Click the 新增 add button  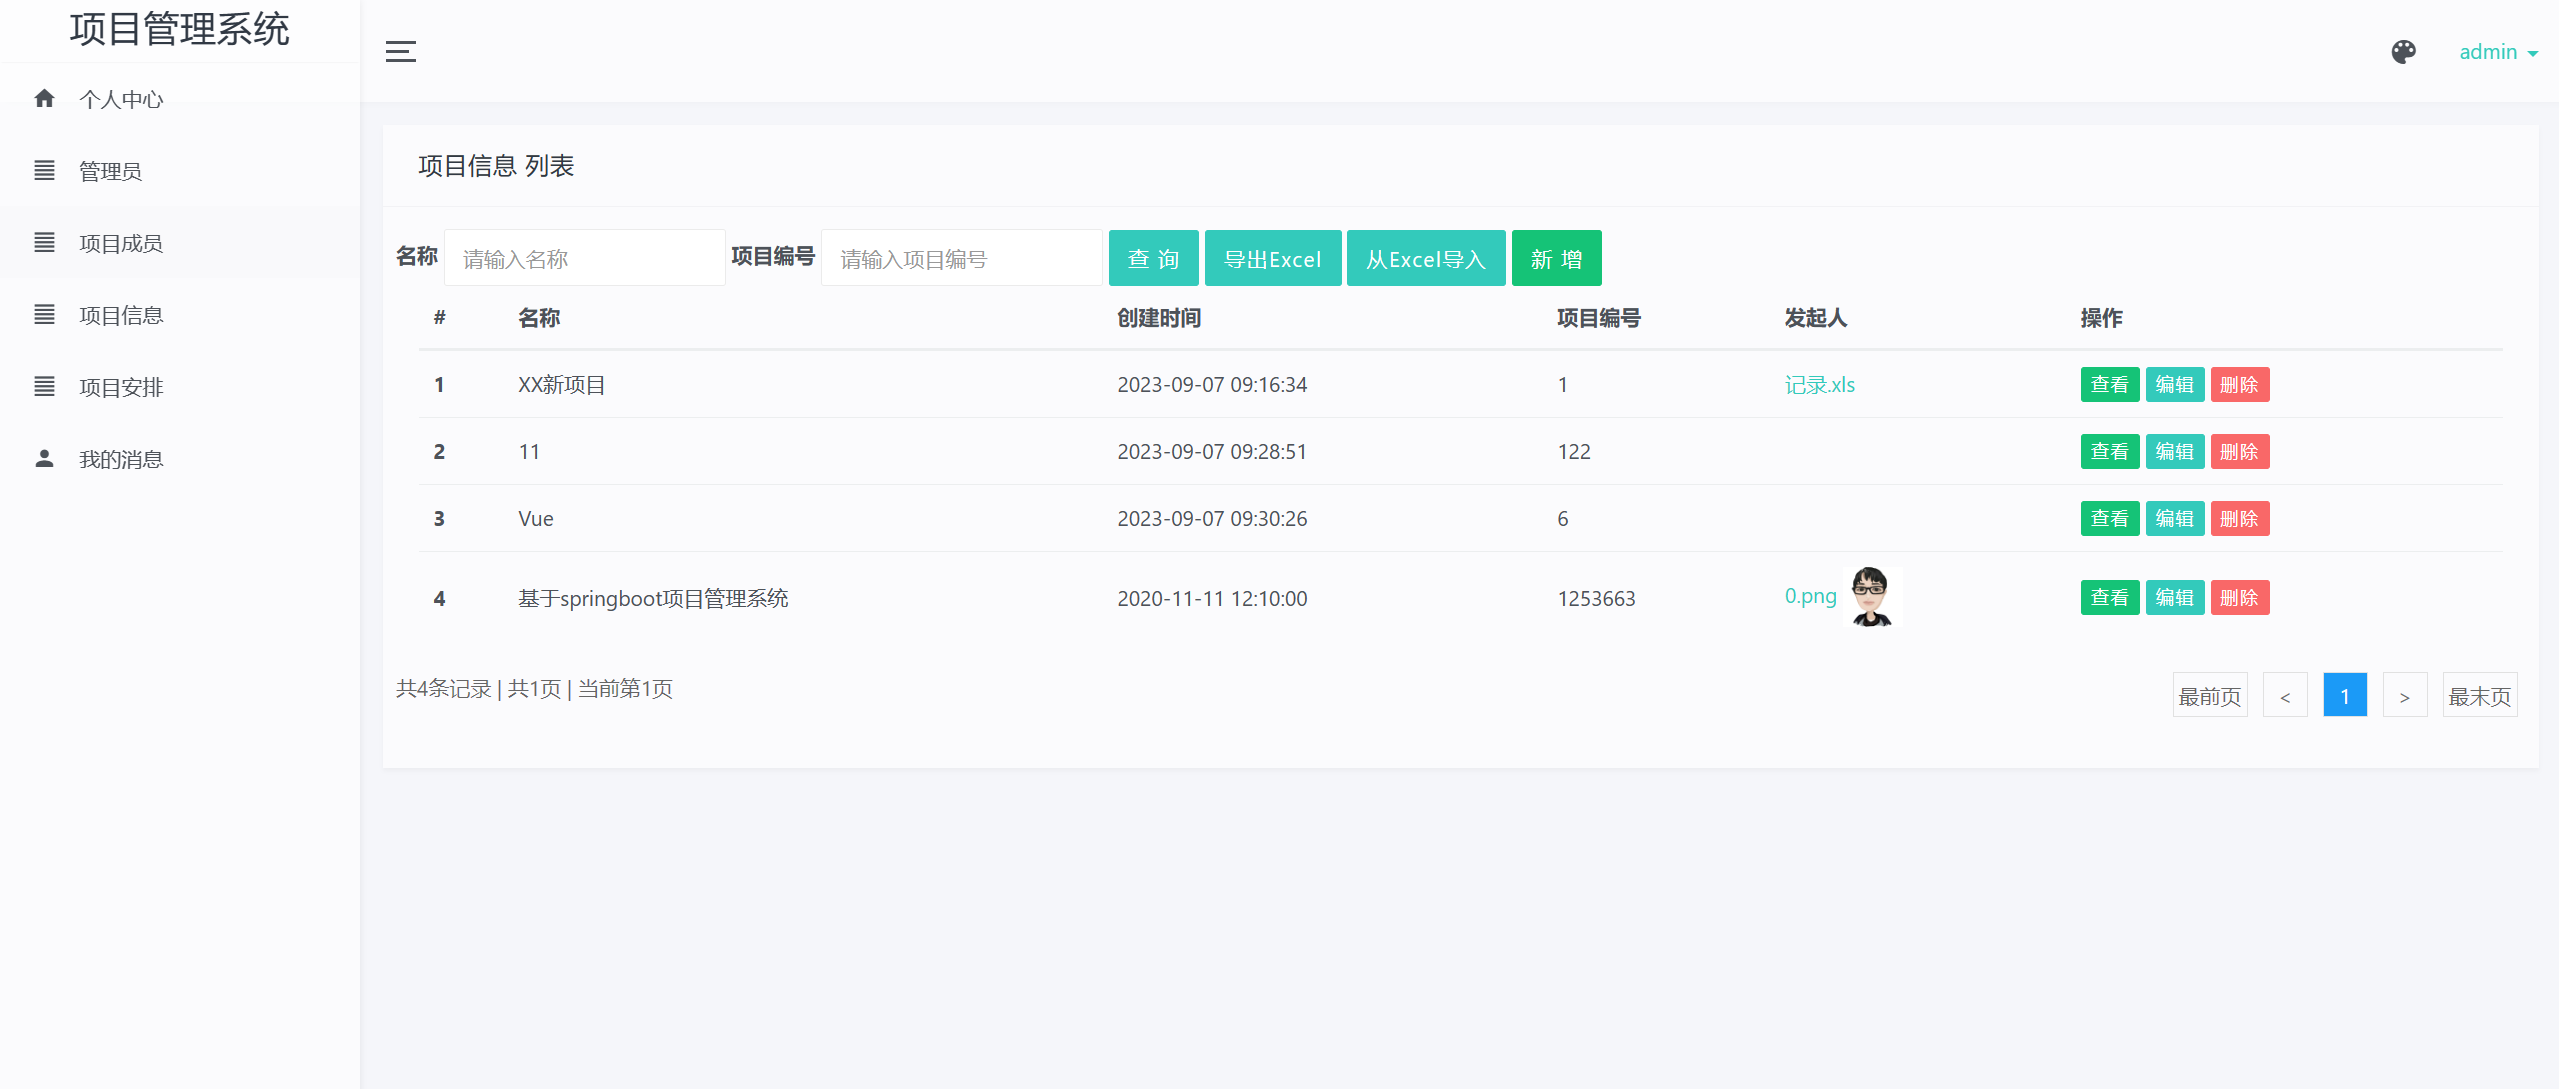[1556, 259]
